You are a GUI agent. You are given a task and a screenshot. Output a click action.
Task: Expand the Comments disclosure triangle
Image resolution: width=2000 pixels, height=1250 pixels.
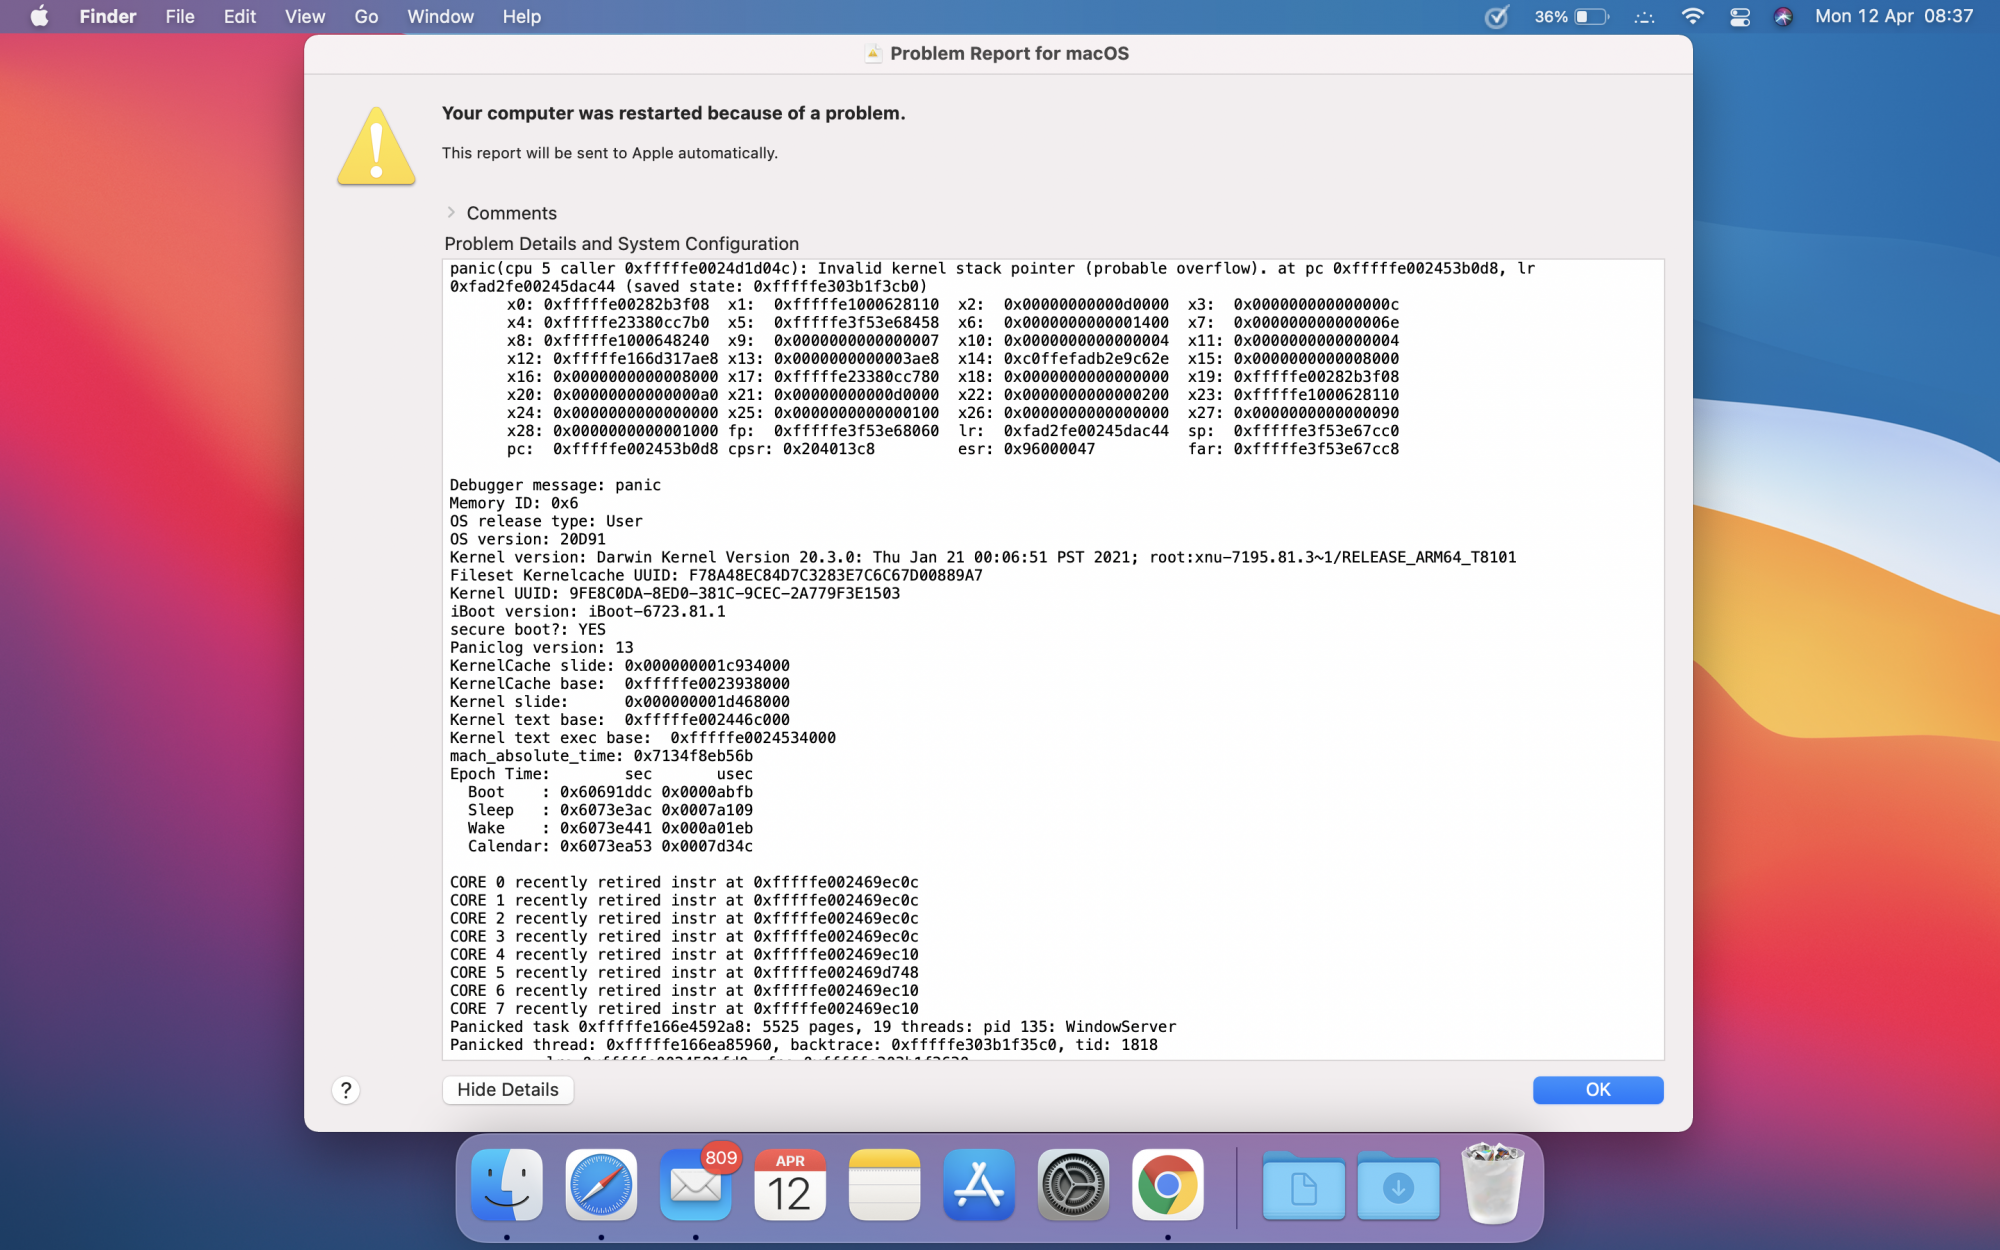451,212
